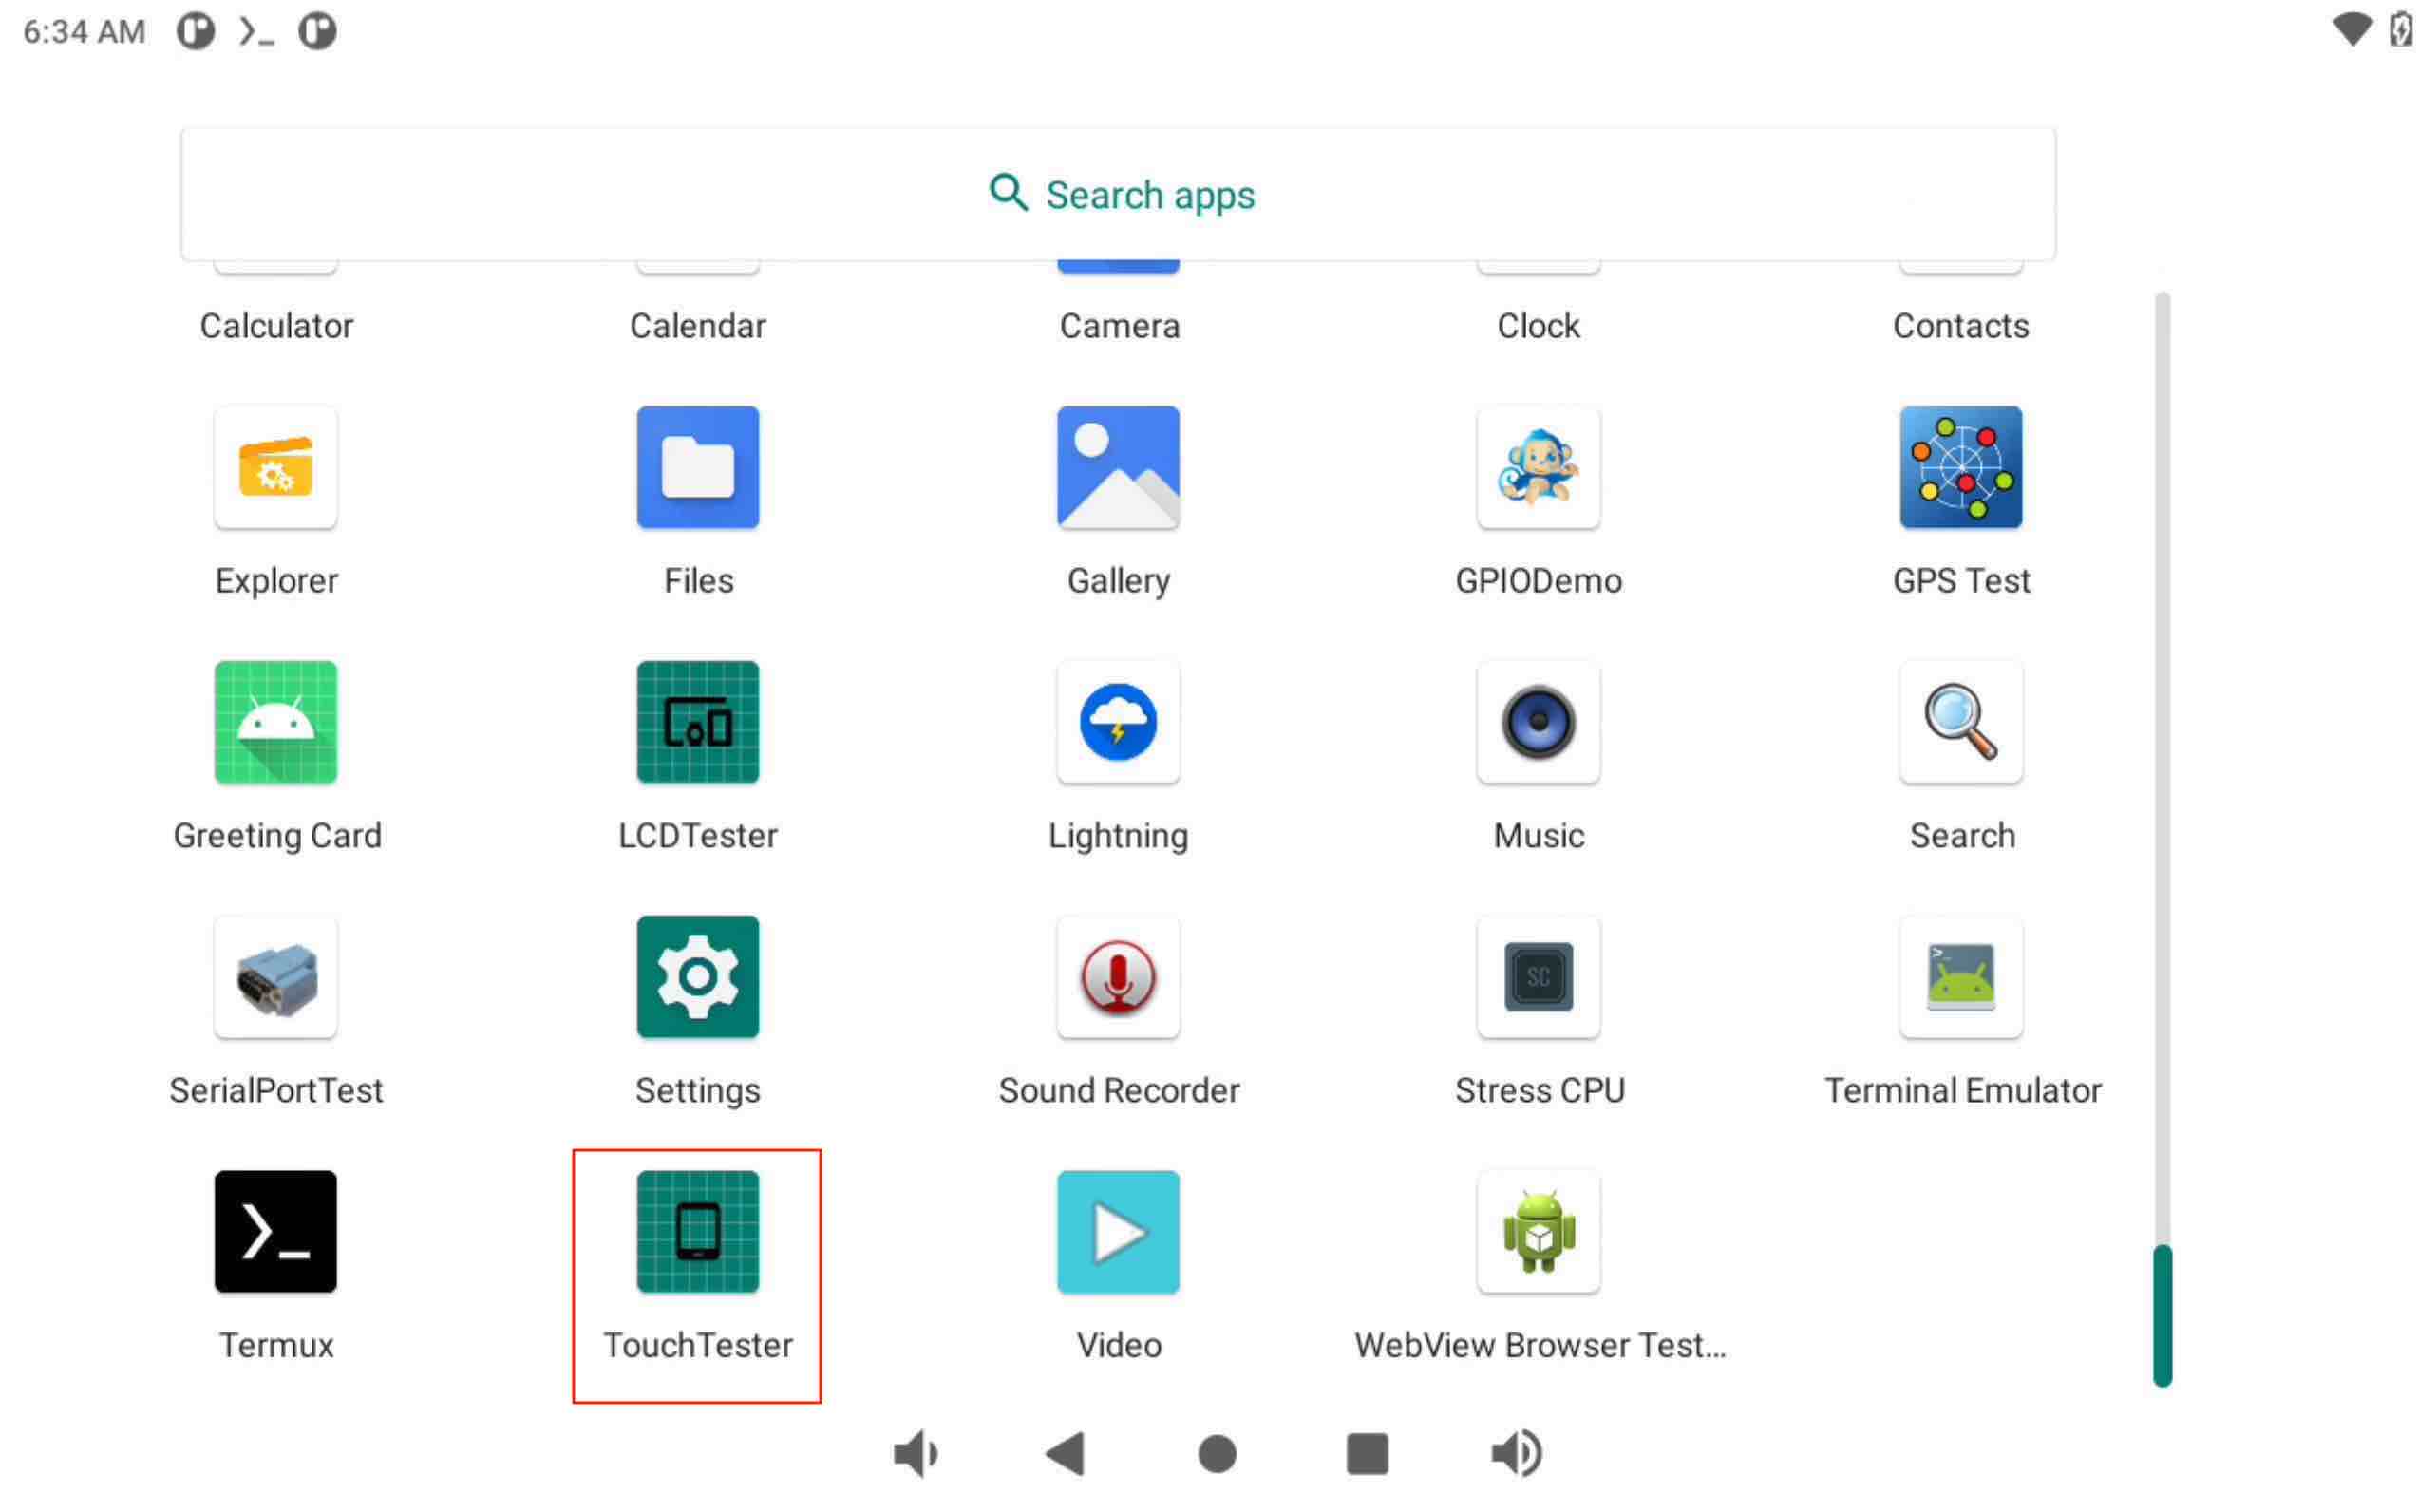
Task: Launch the TouchTester app
Action: 698,1231
